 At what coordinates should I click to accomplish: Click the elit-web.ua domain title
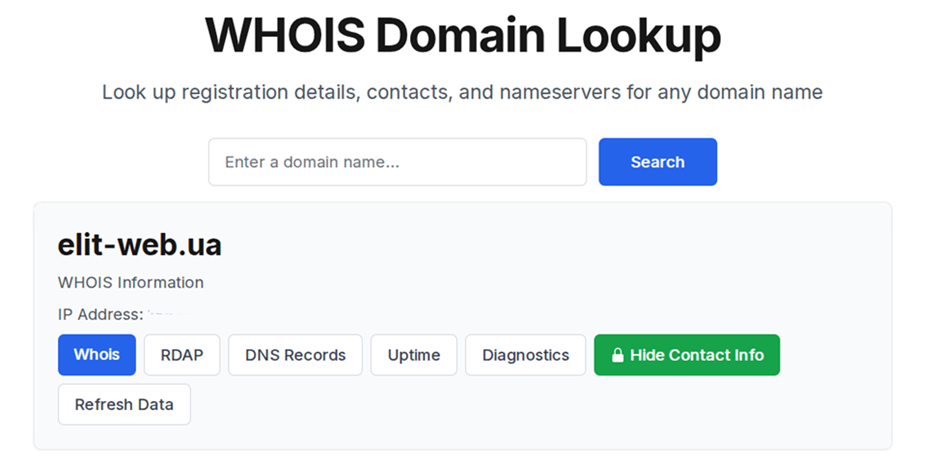pyautogui.click(x=140, y=245)
